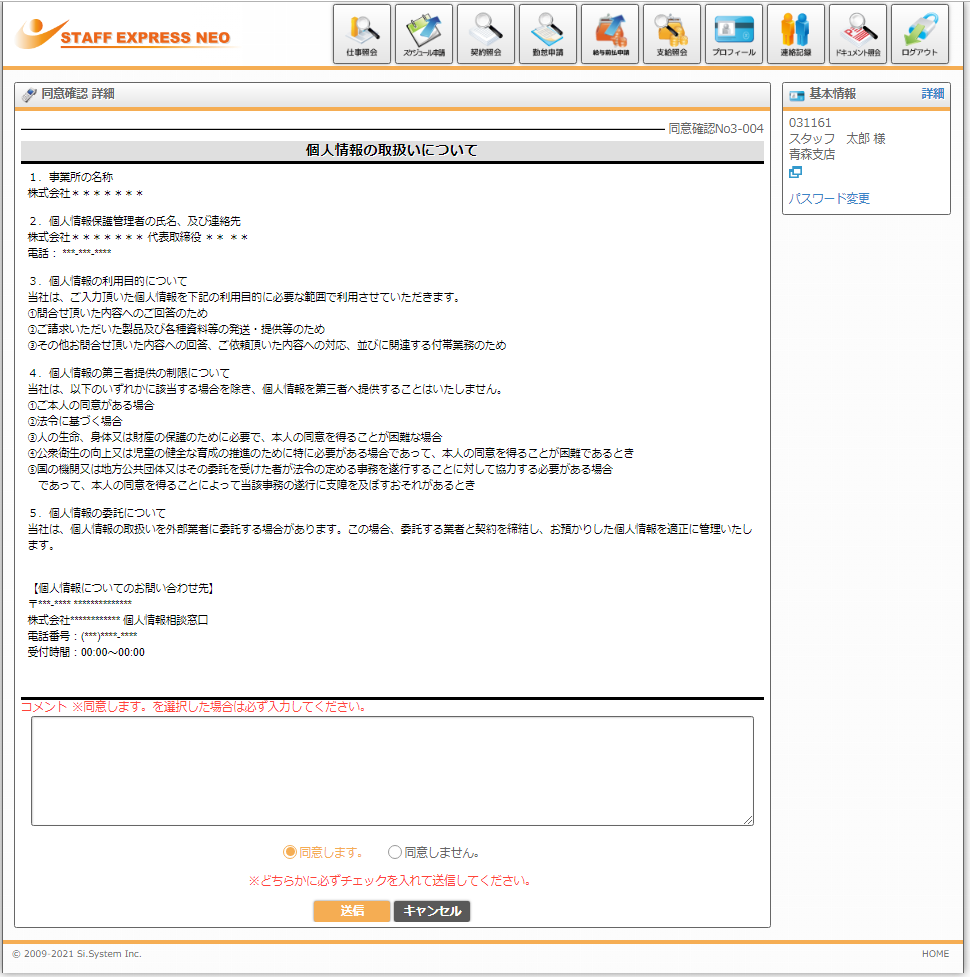The image size is (970, 977).
Task: Open the プロフィール profile icon
Action: click(734, 34)
